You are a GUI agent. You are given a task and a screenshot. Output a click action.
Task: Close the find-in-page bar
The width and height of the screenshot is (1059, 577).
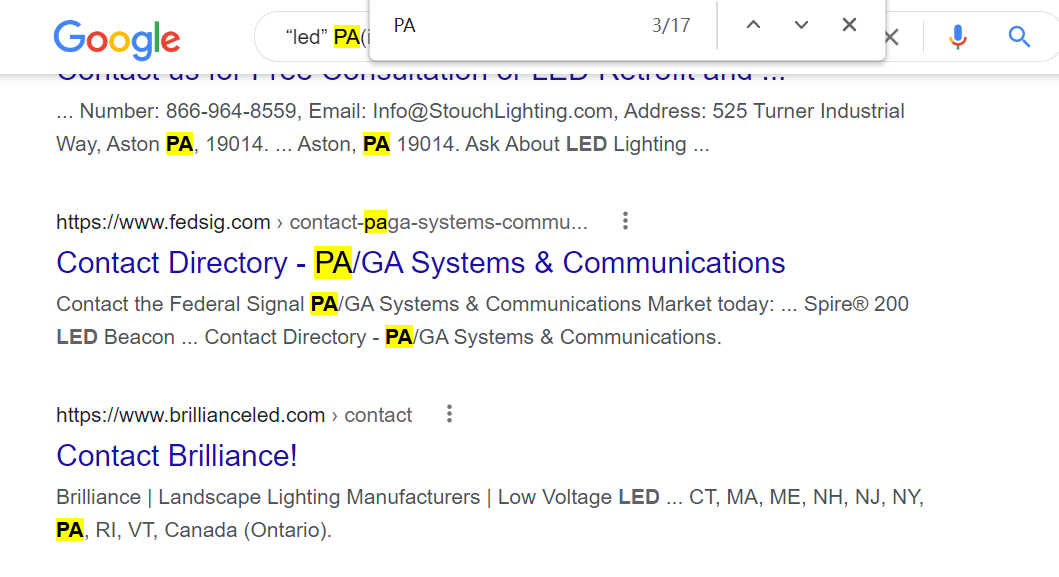pos(849,25)
